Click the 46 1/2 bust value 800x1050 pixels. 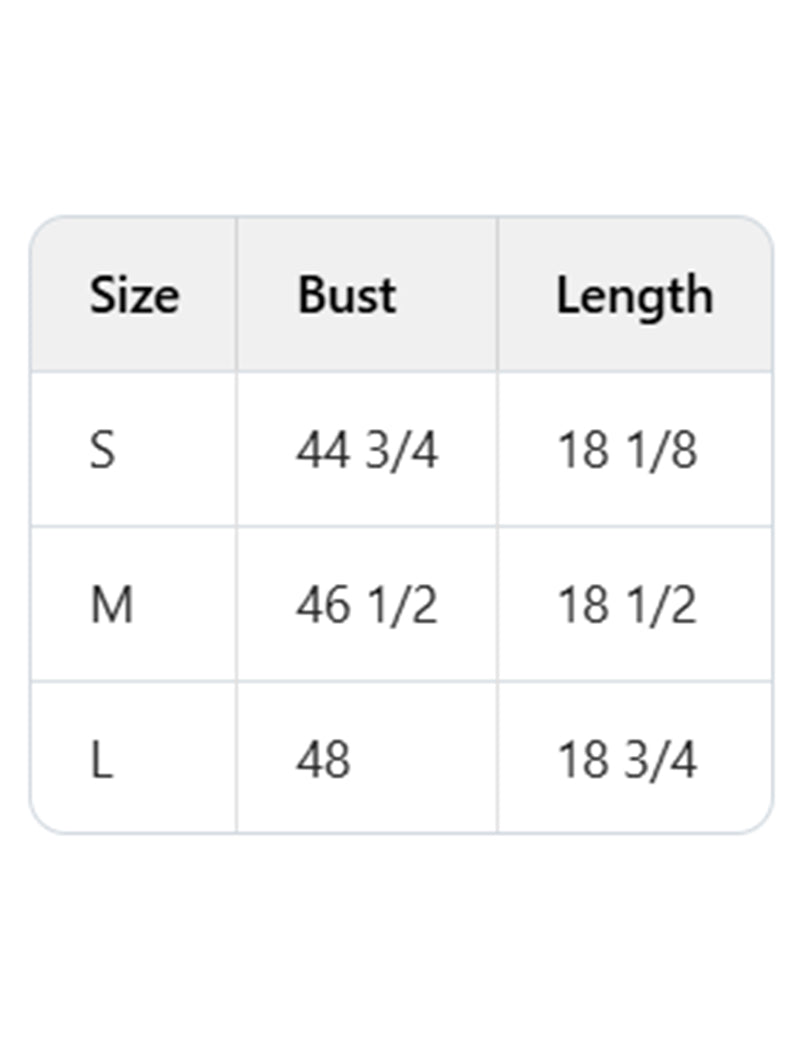(366, 606)
